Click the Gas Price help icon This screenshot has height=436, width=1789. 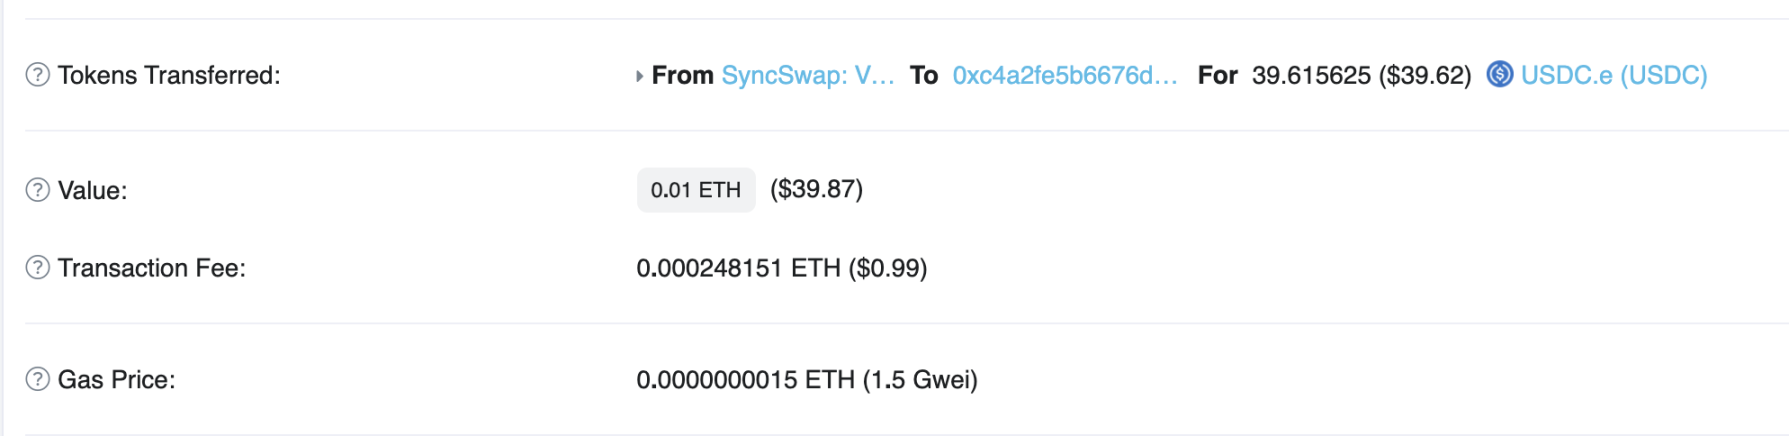pyautogui.click(x=37, y=379)
